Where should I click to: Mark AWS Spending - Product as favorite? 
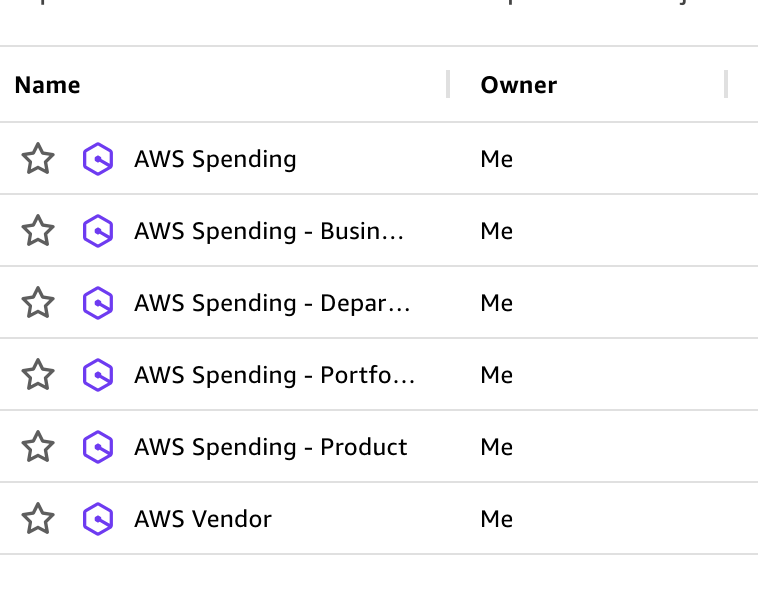38,447
